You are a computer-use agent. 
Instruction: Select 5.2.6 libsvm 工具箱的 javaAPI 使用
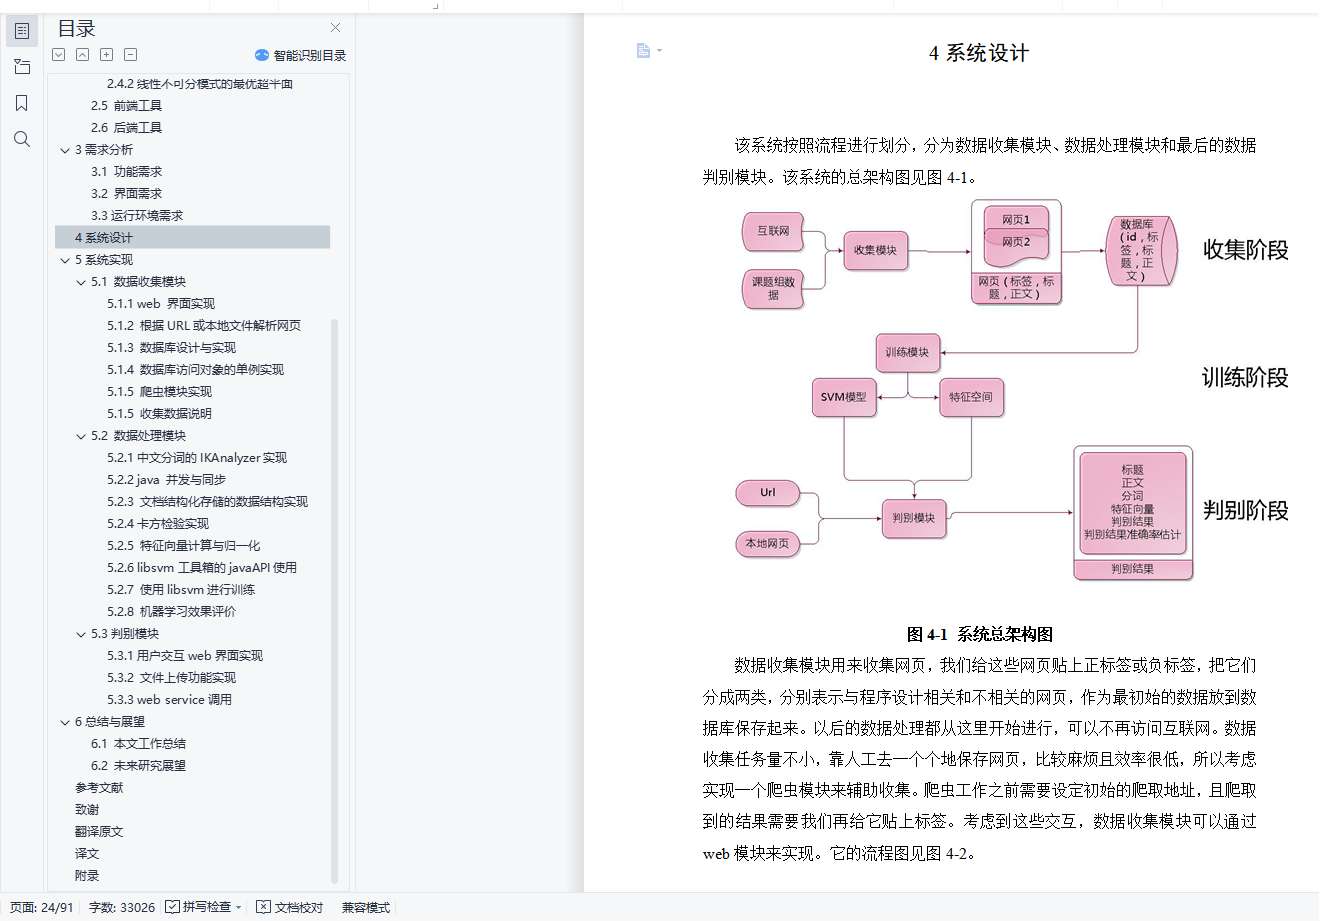(x=202, y=568)
